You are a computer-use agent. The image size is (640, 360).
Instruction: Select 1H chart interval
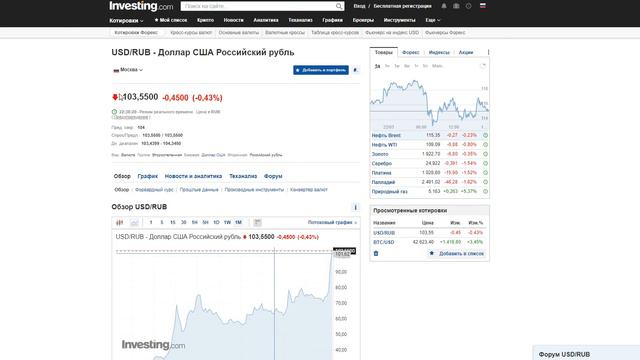[x=195, y=222]
